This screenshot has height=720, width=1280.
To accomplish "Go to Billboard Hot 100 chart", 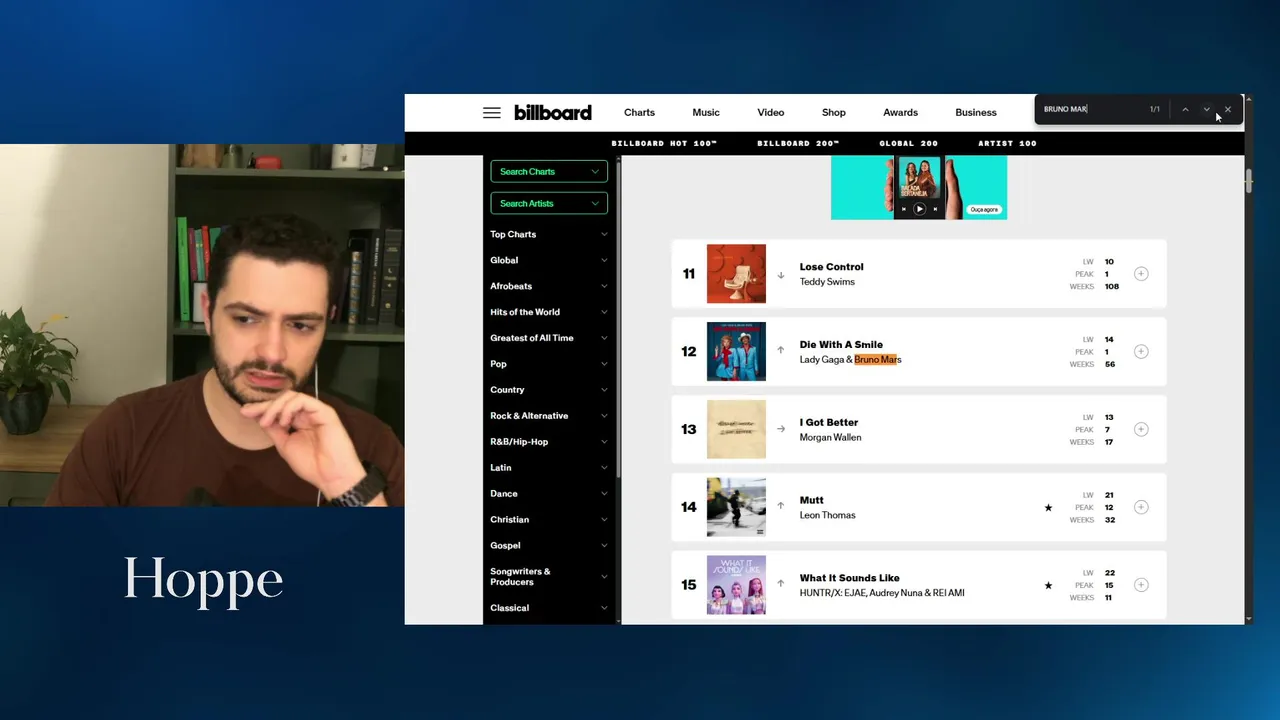I will (664, 144).
